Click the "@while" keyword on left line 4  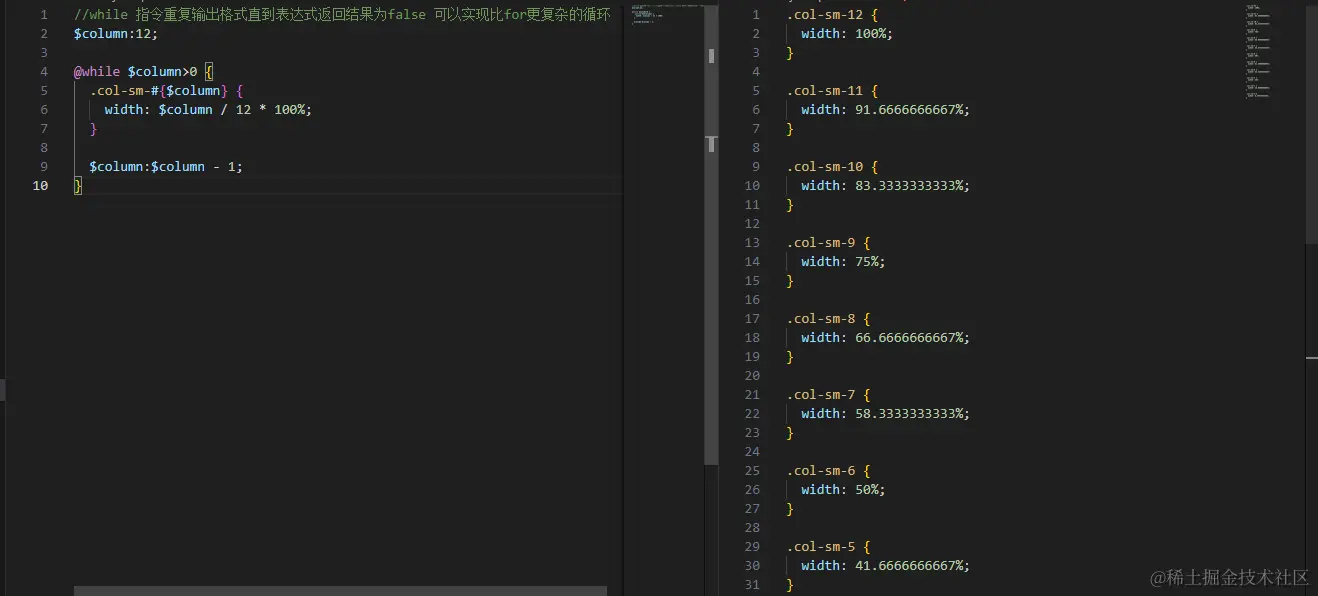pos(97,72)
